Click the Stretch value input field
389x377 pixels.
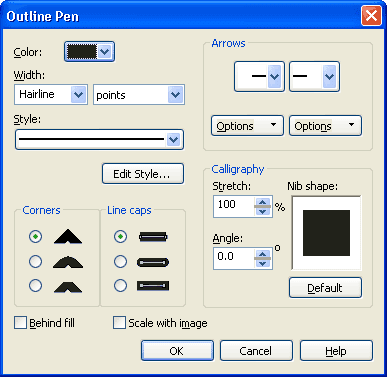234,206
